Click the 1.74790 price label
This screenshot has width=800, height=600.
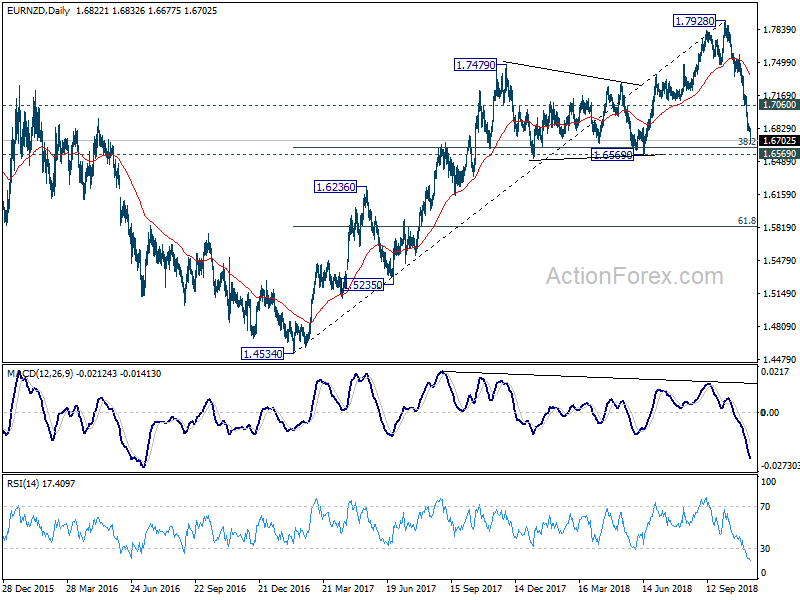(x=475, y=65)
